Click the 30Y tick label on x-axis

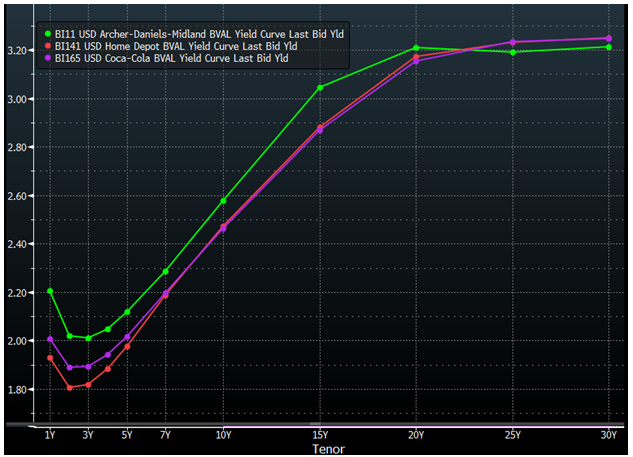610,435
